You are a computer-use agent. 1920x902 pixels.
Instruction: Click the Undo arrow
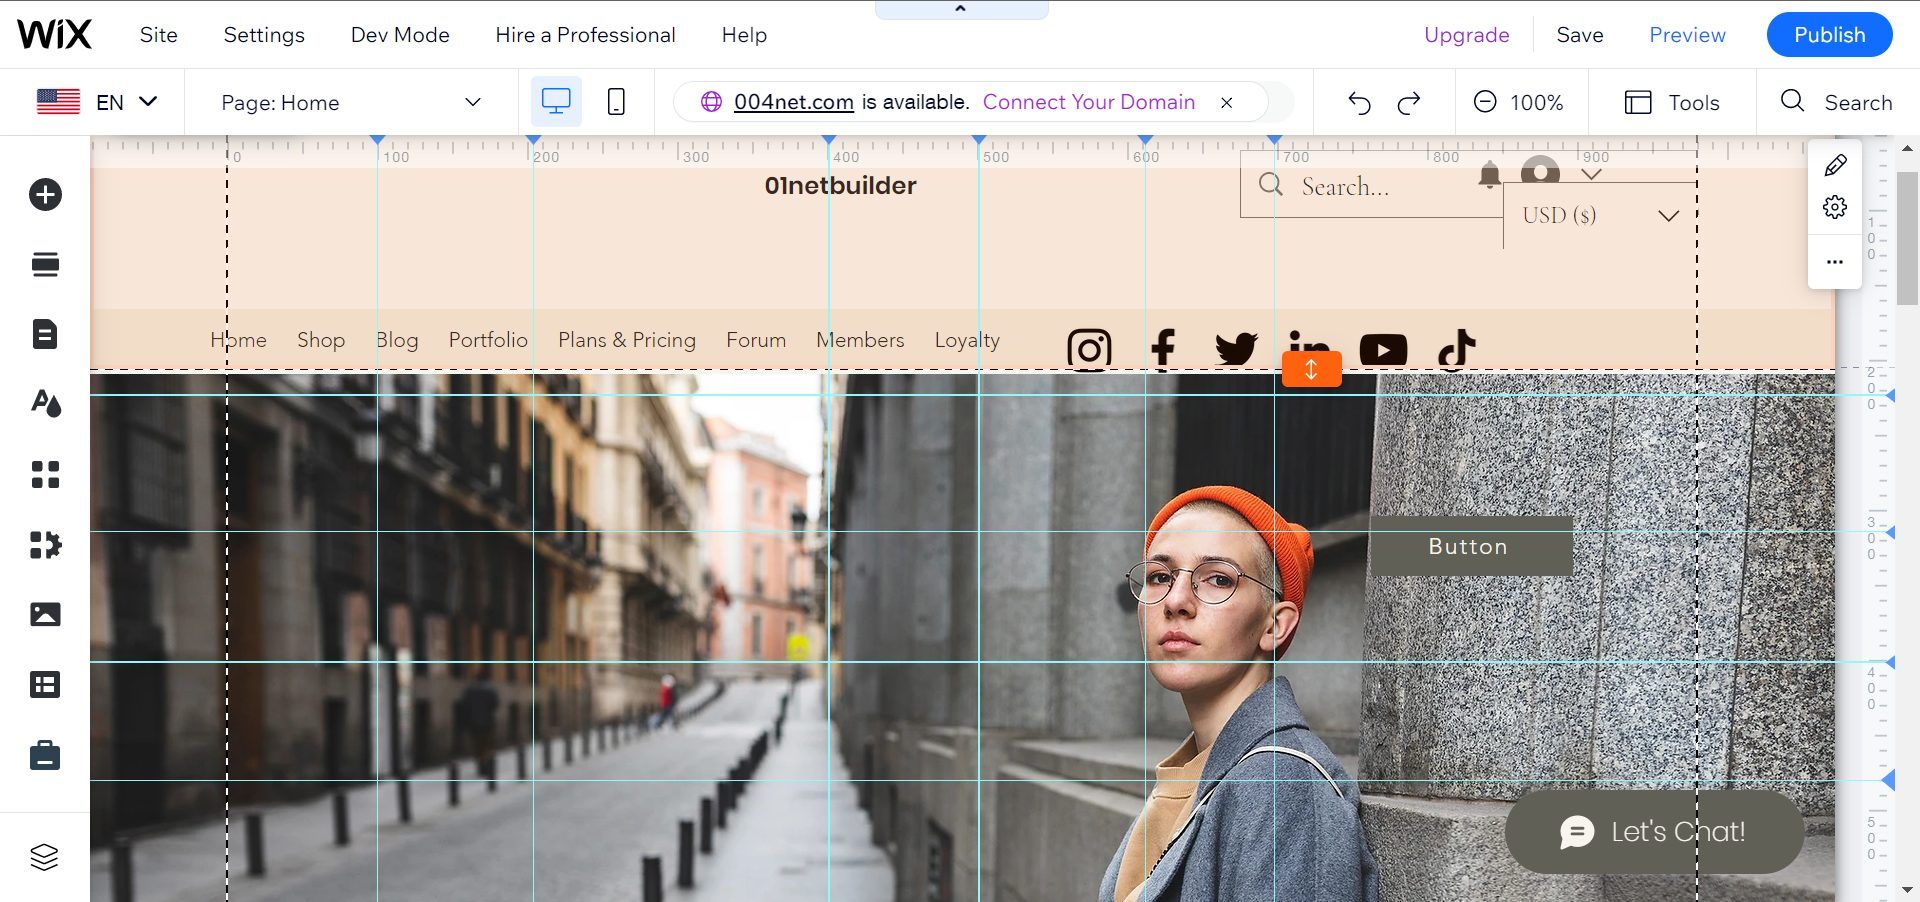(x=1359, y=102)
